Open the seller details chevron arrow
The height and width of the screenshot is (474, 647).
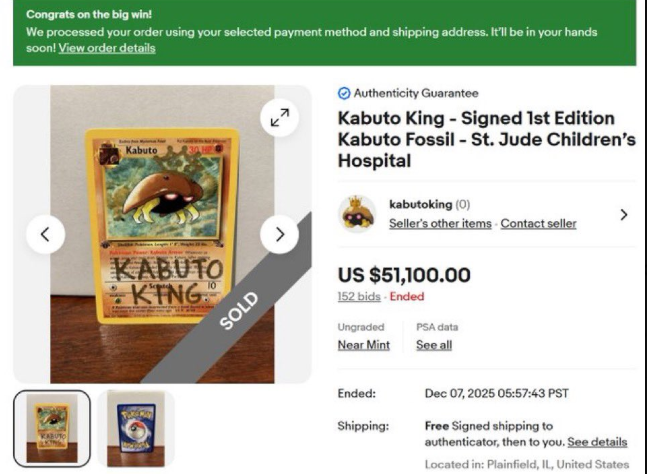624,214
